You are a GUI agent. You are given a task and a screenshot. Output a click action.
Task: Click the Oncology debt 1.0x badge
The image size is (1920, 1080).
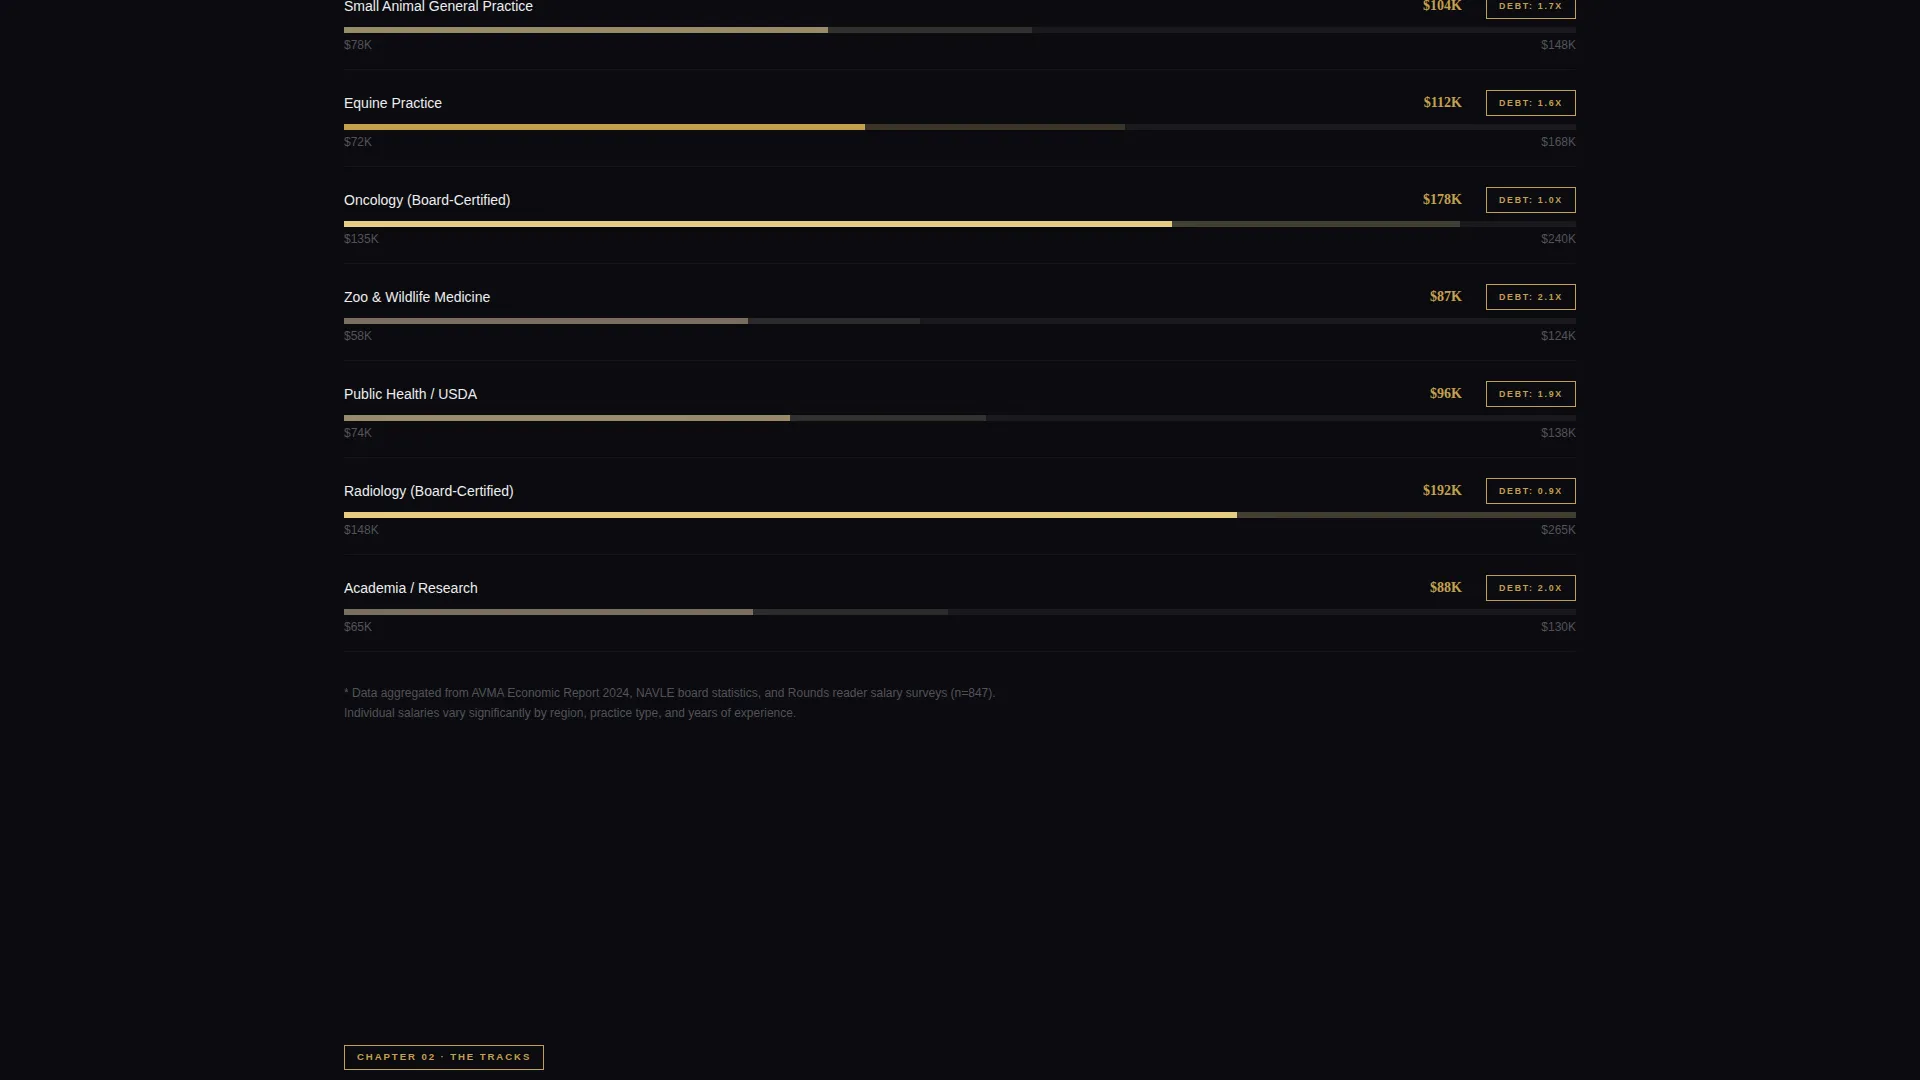point(1530,200)
